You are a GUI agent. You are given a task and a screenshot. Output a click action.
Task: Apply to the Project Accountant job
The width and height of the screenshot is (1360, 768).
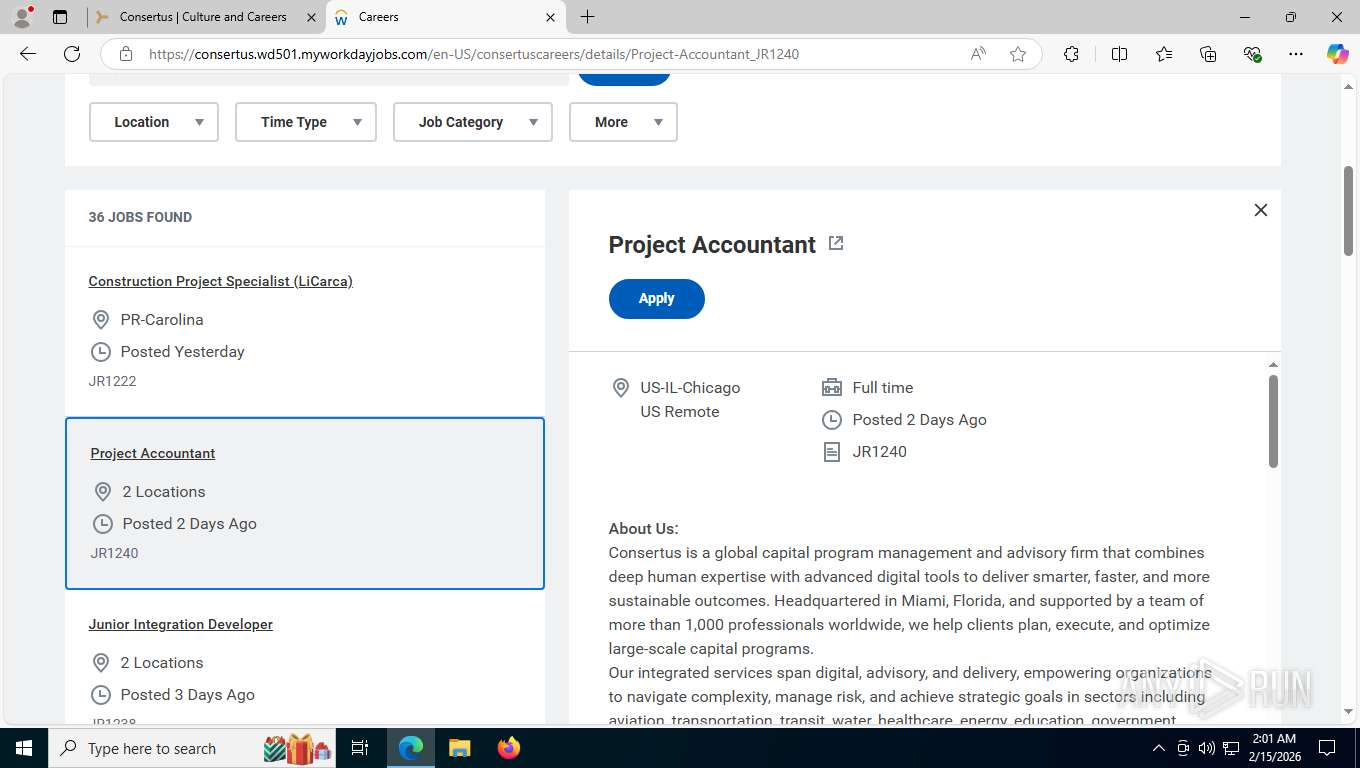click(x=656, y=298)
